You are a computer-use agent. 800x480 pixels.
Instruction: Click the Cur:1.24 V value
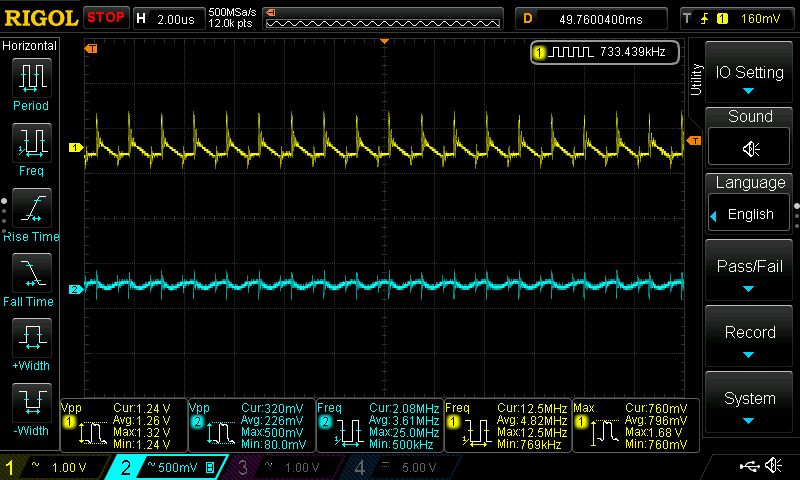click(142, 408)
